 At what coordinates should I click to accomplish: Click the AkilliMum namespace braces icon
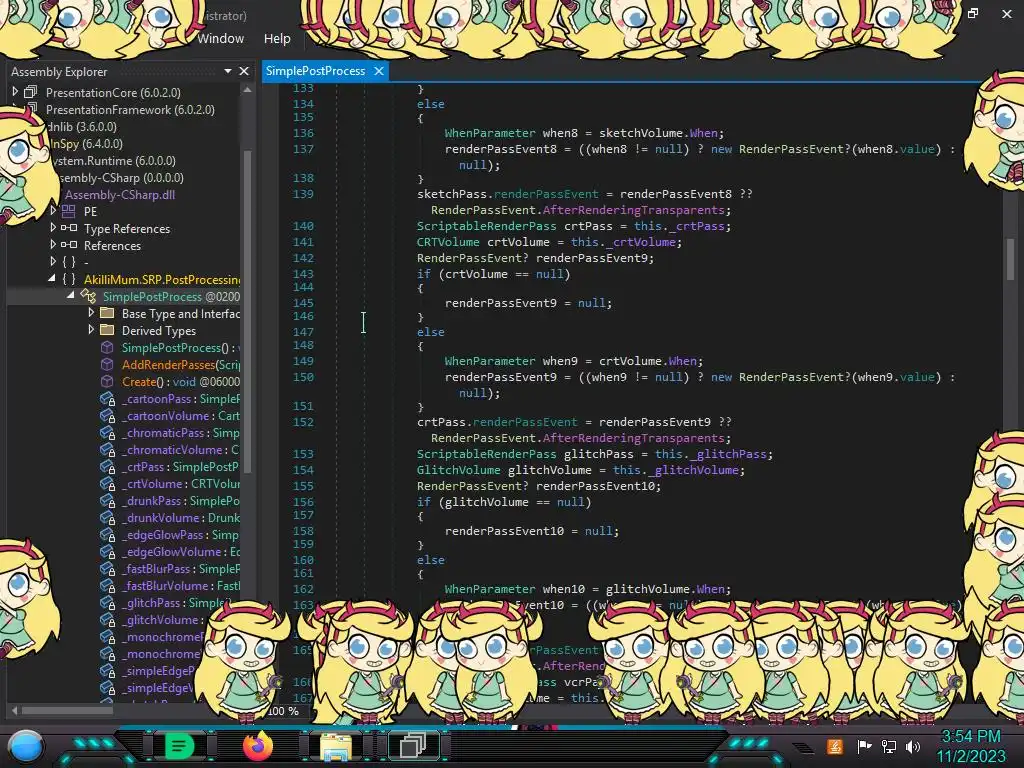69,279
